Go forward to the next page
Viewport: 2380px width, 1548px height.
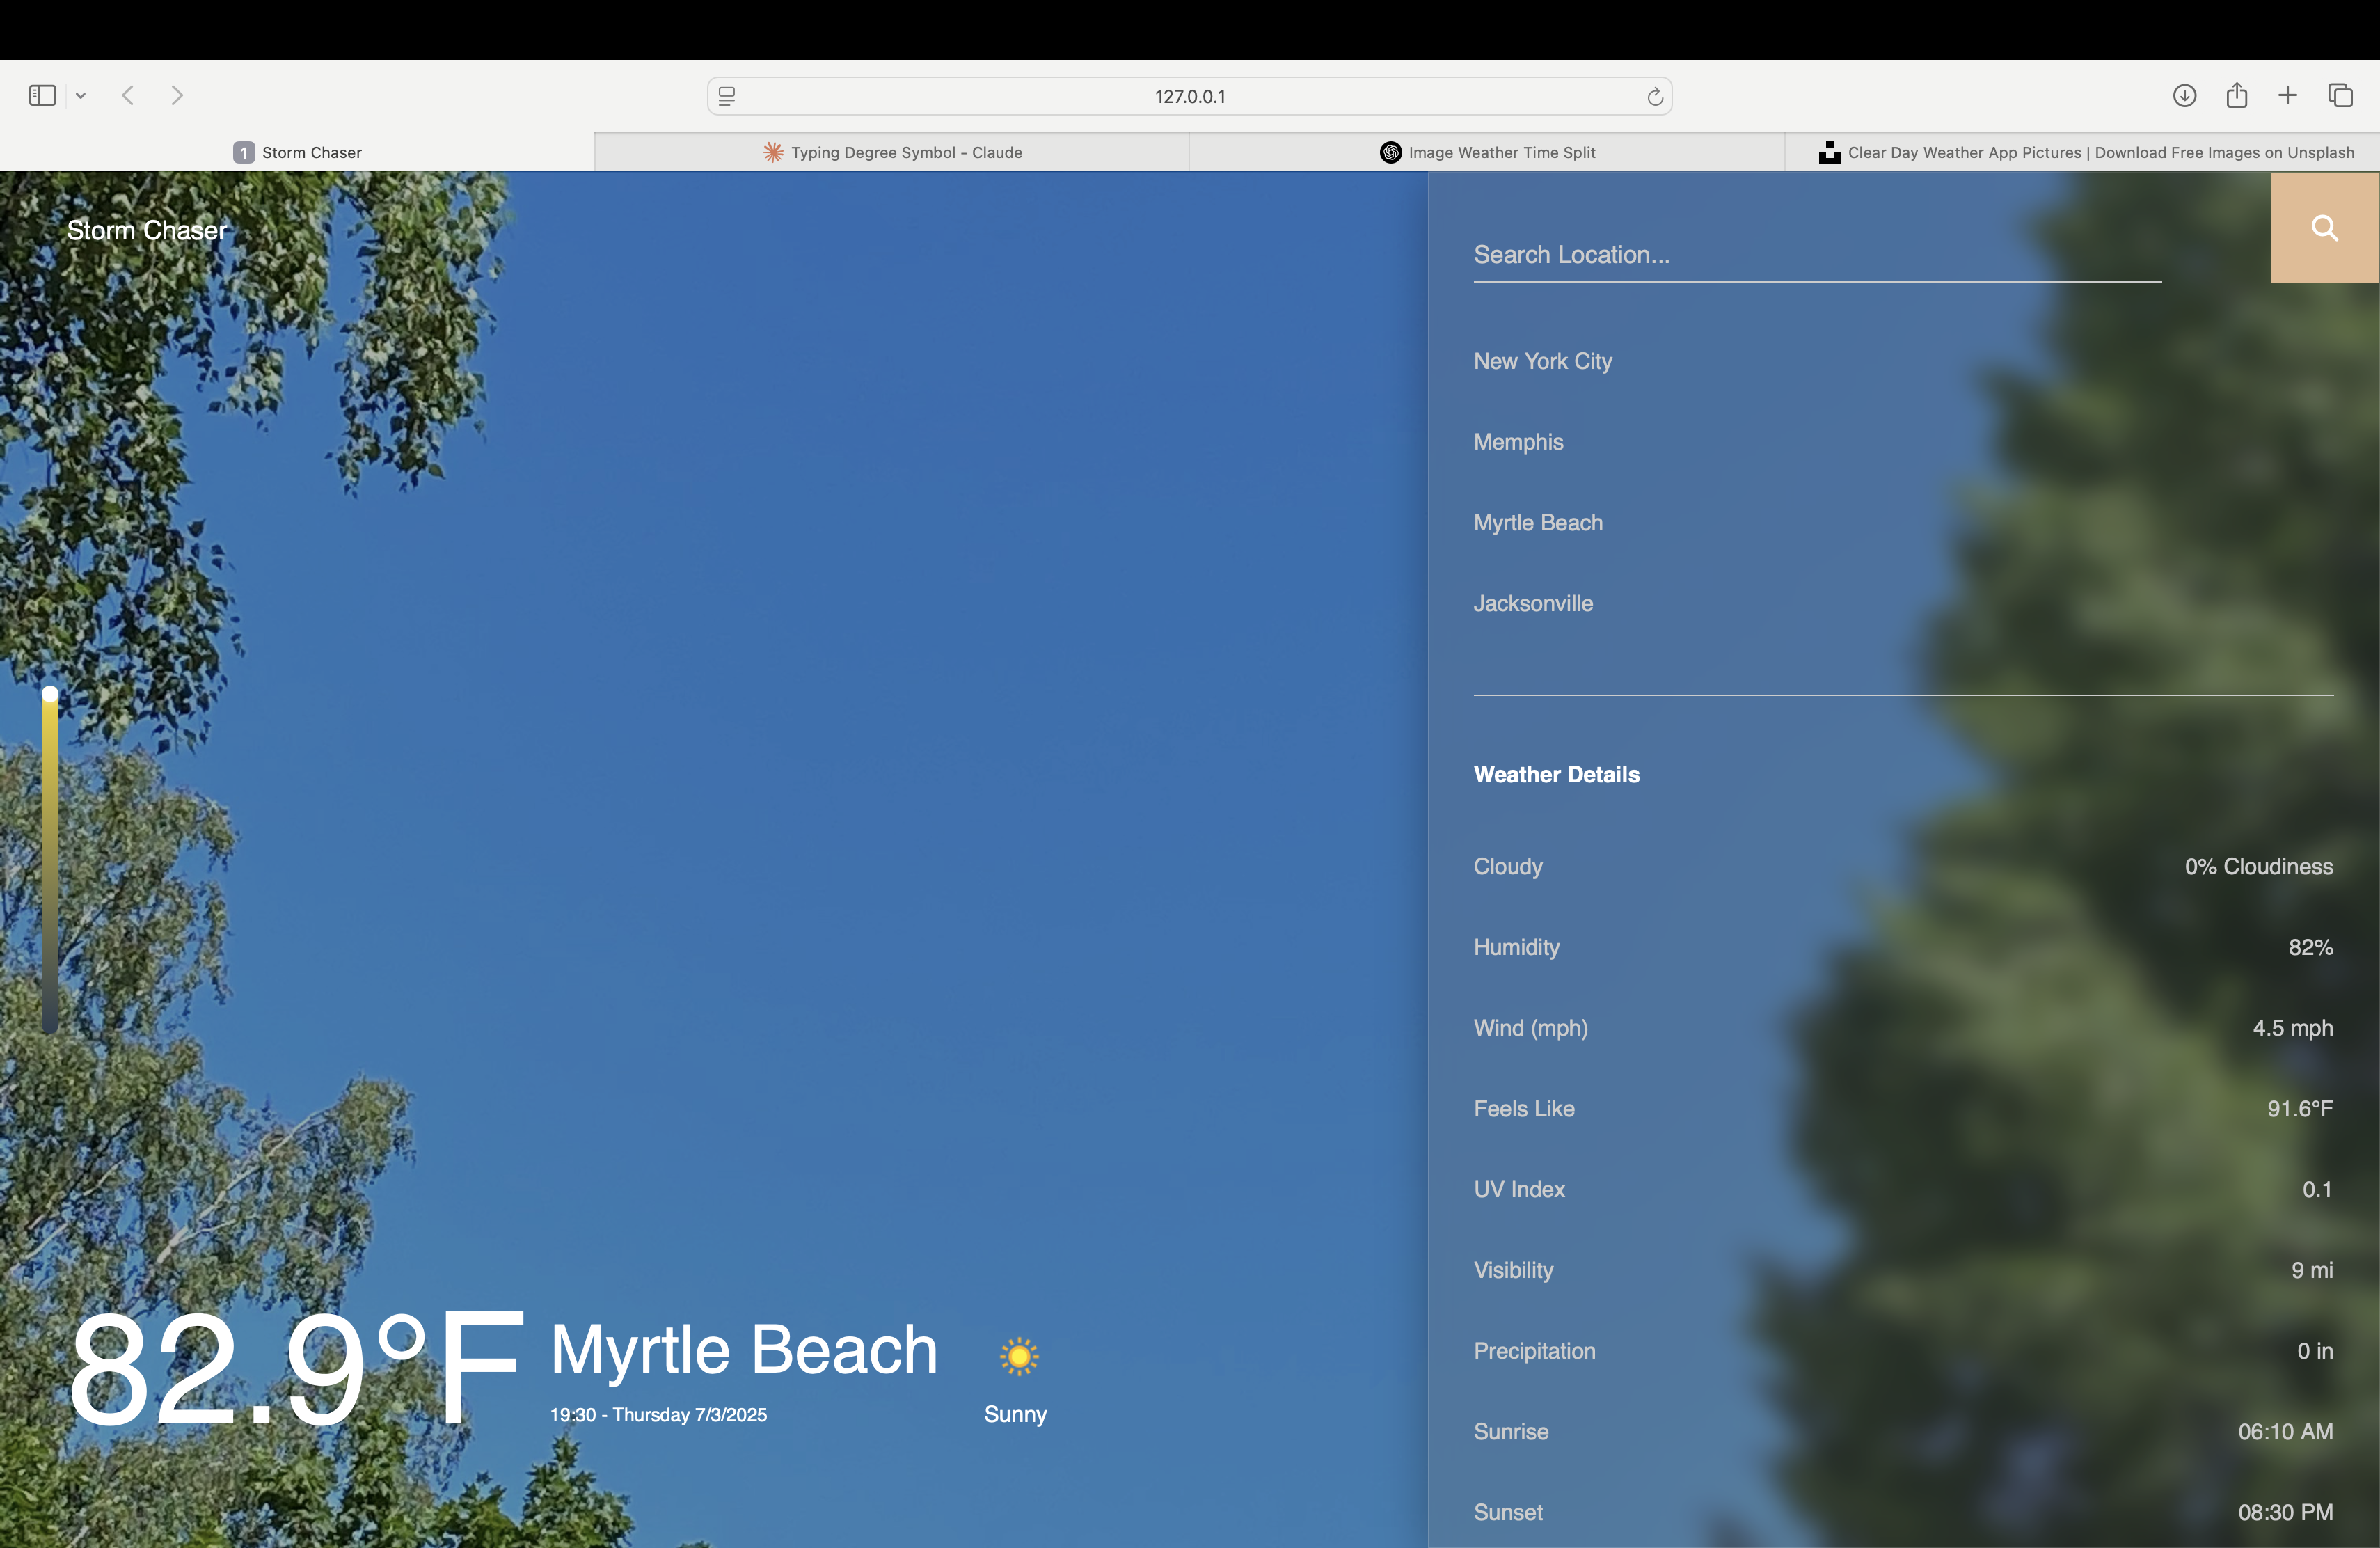click(x=177, y=96)
